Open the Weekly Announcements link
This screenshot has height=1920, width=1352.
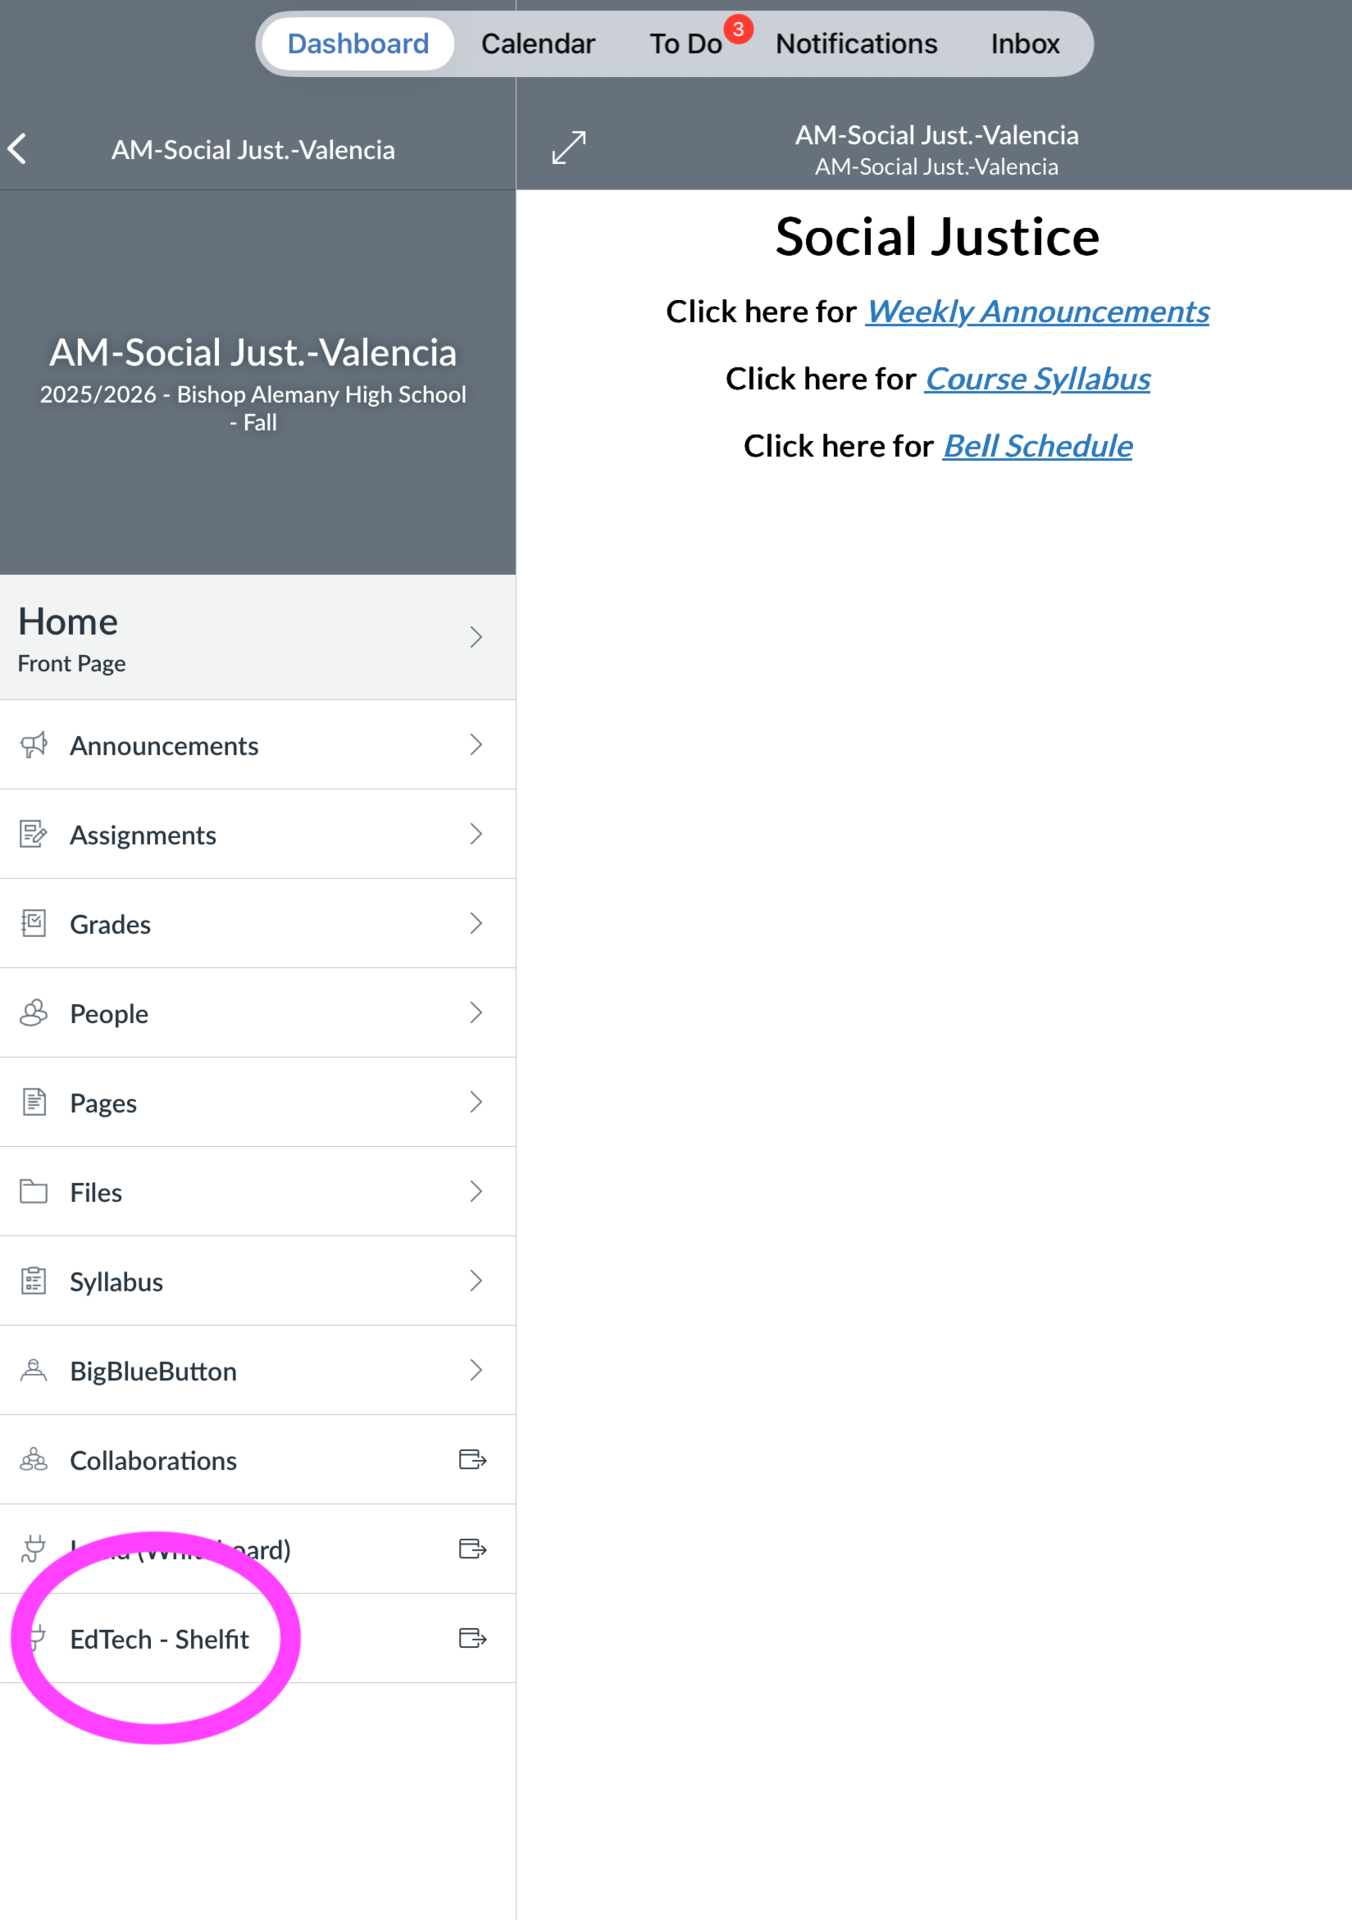[1037, 312]
